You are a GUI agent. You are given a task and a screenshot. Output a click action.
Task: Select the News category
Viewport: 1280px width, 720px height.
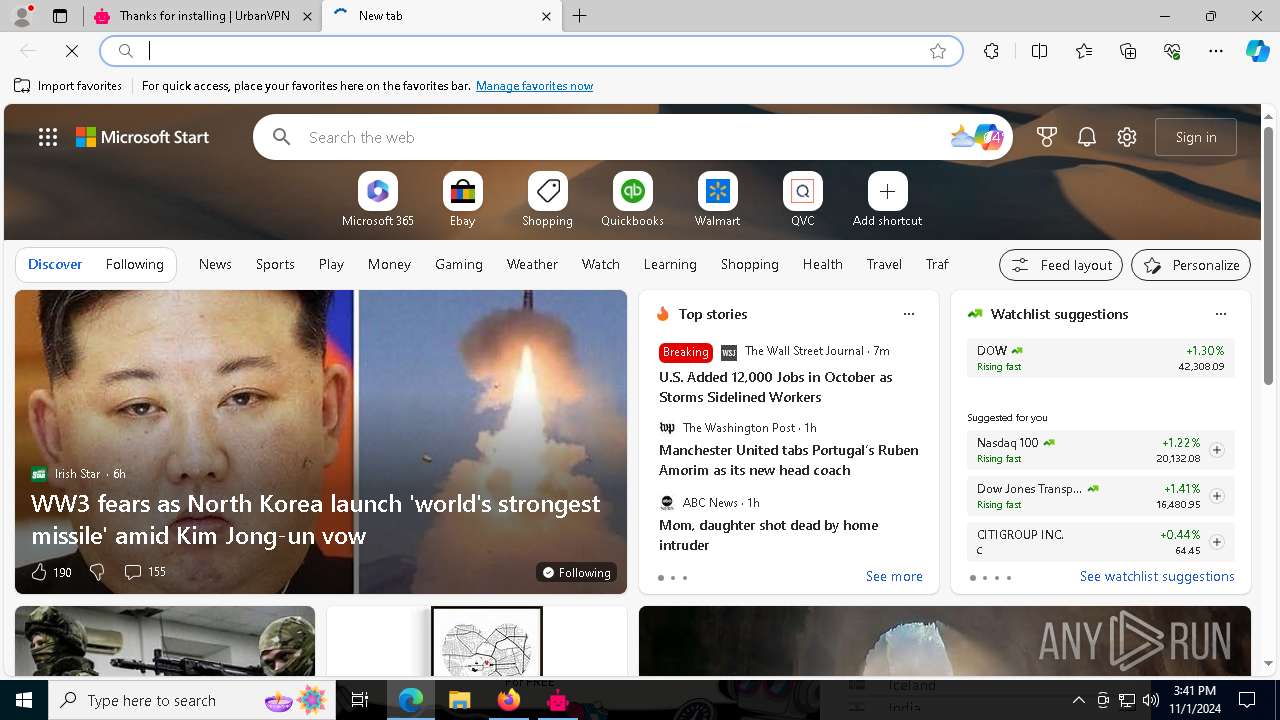tap(215, 264)
